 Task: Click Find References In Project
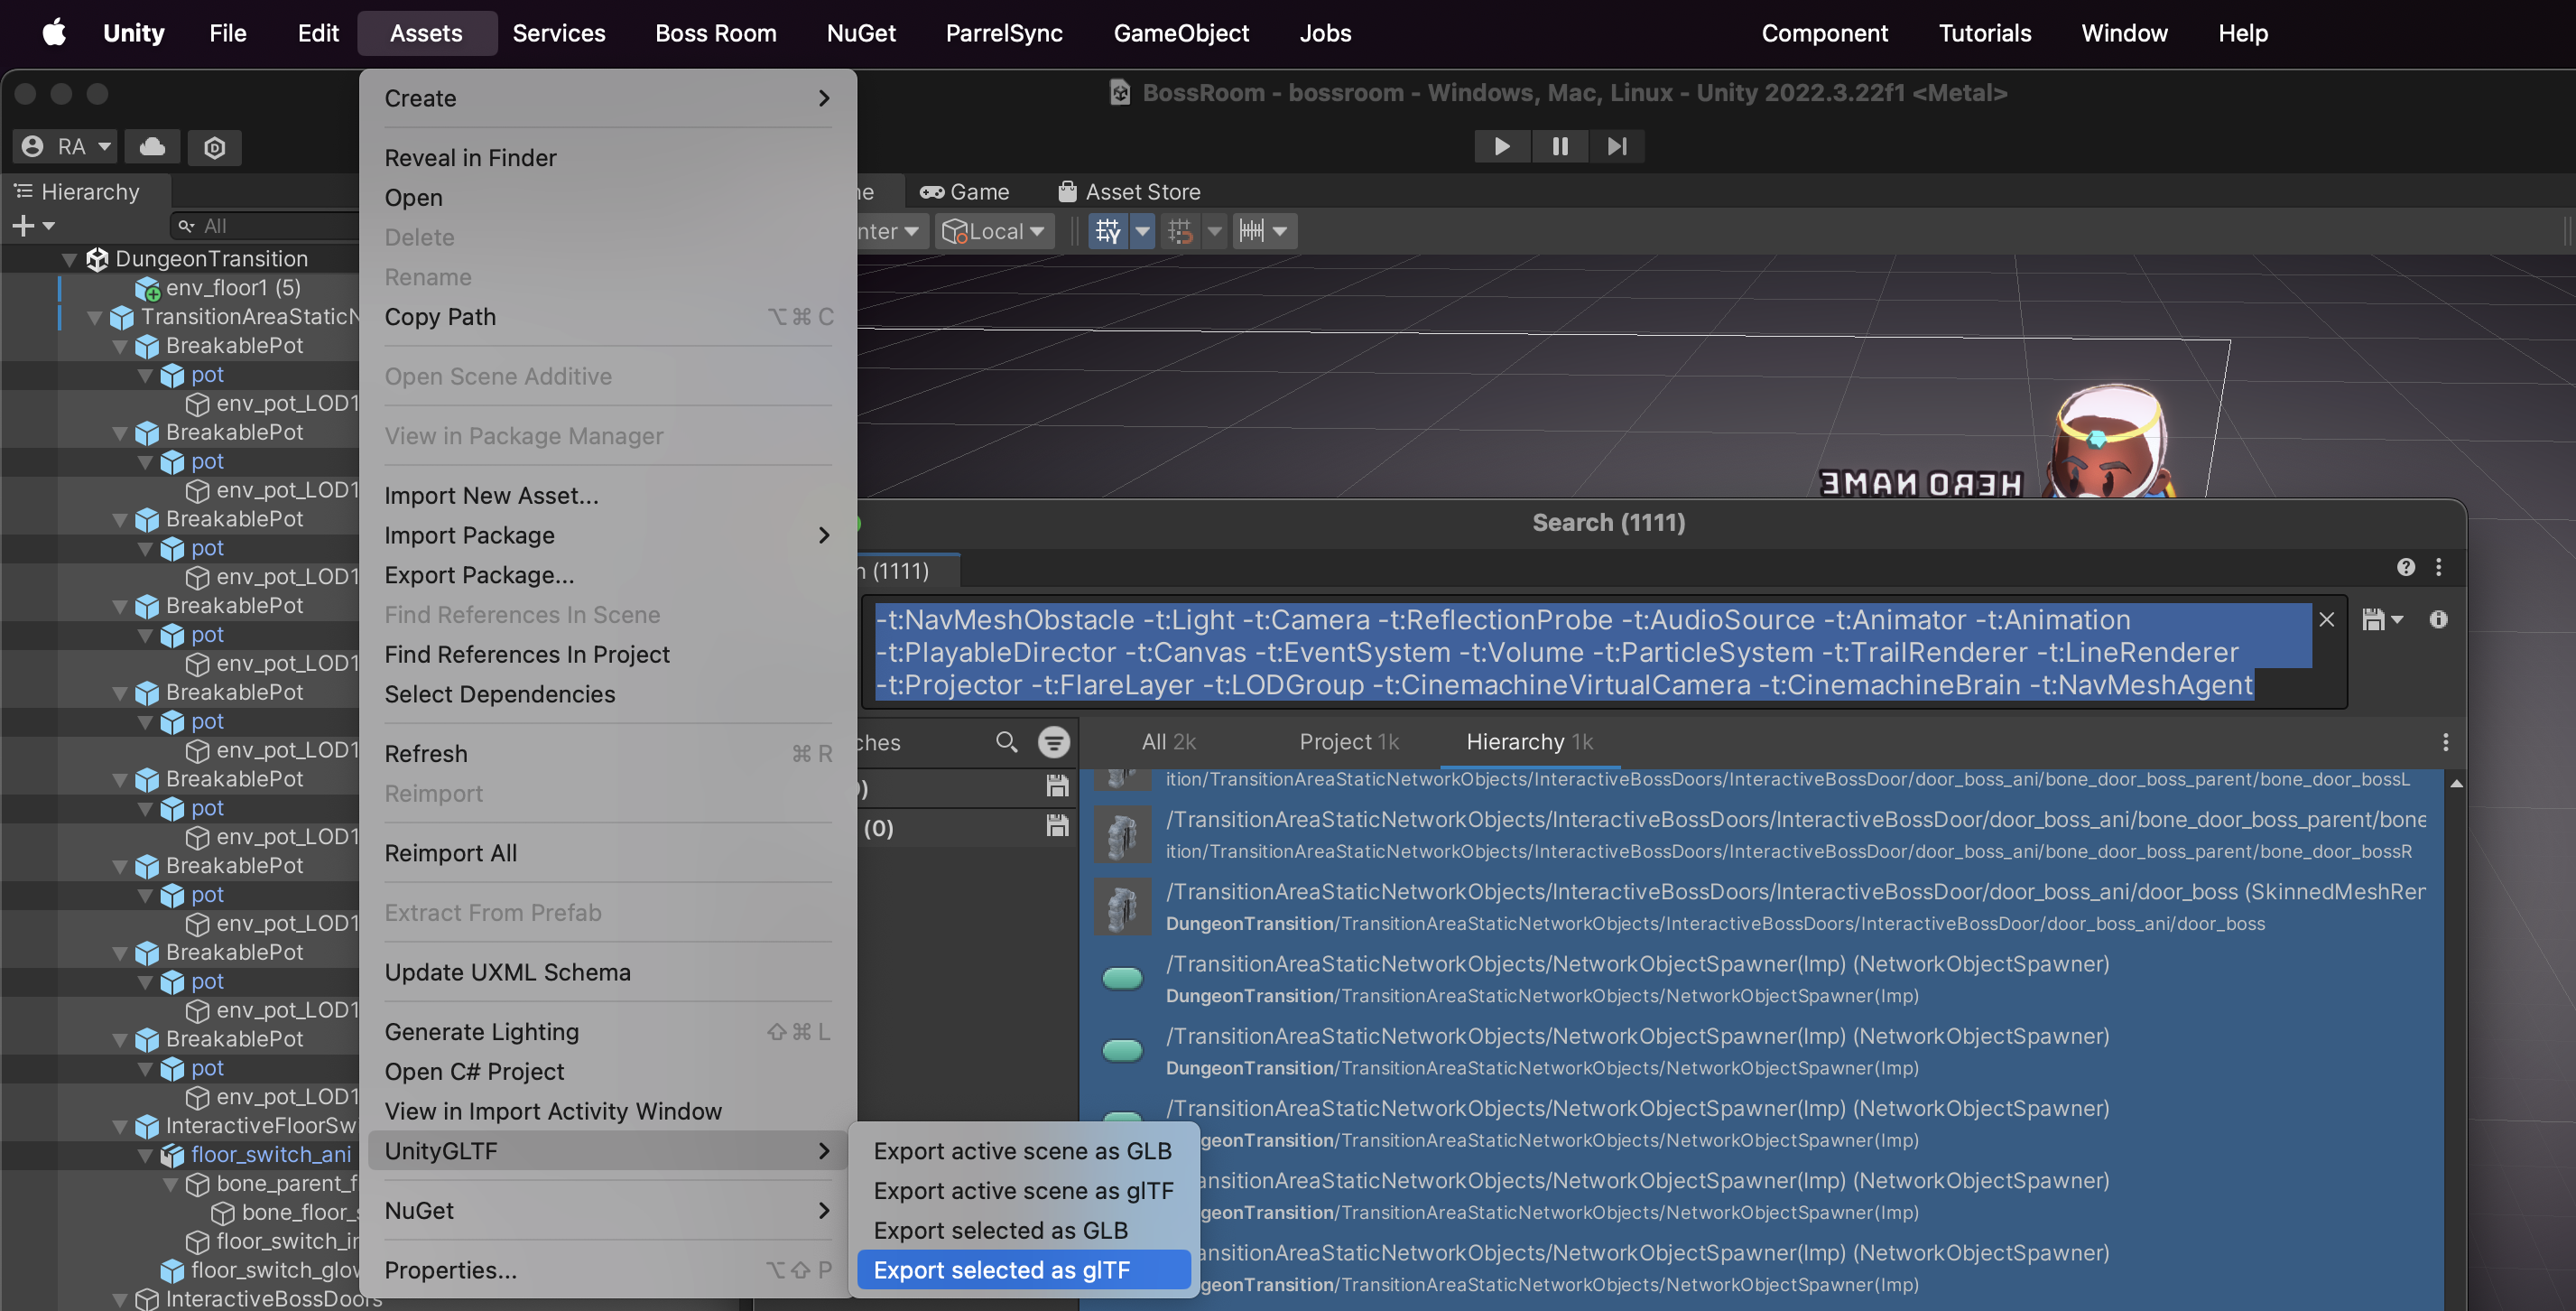(x=607, y=654)
